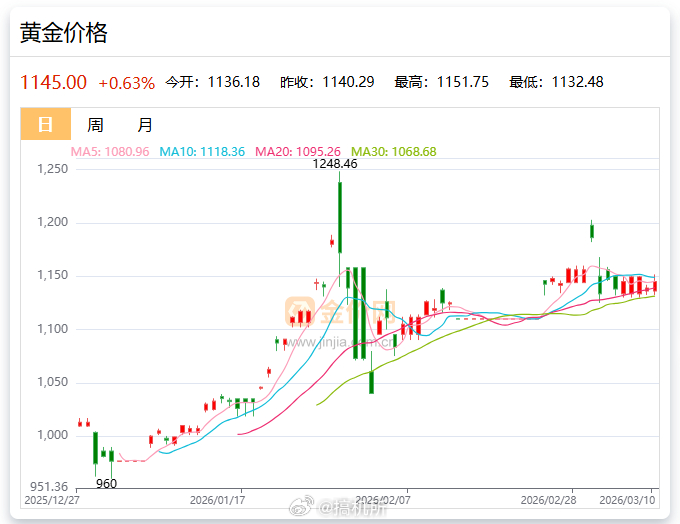Click the current price 1145.00
Viewport: 680px width, 524px height.
click(53, 82)
